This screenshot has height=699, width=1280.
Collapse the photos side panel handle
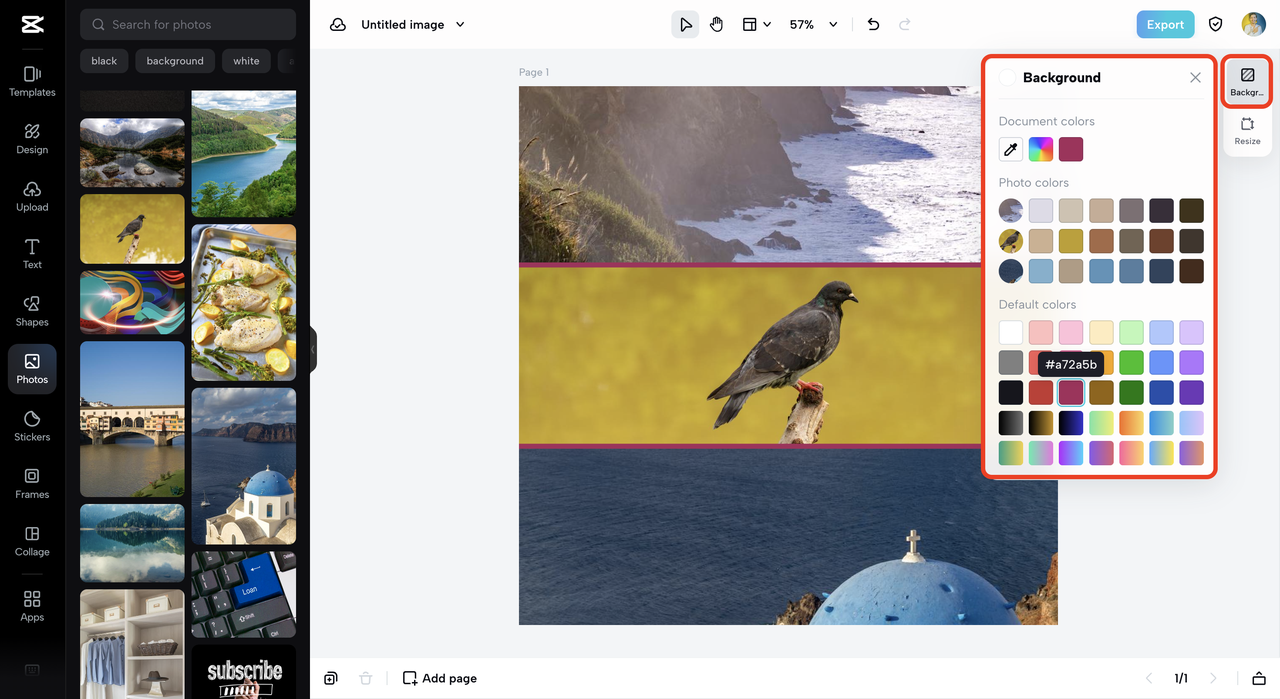(313, 349)
